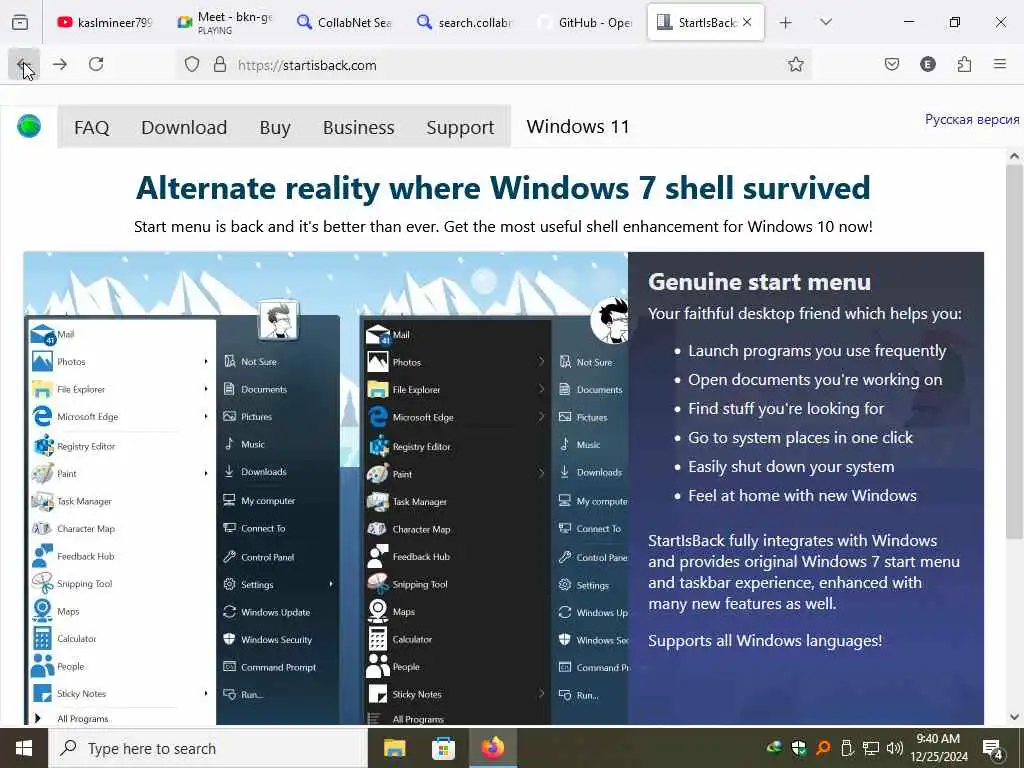Expand Paint chevron in dark start menu
The width and height of the screenshot is (1024, 768).
541,473
